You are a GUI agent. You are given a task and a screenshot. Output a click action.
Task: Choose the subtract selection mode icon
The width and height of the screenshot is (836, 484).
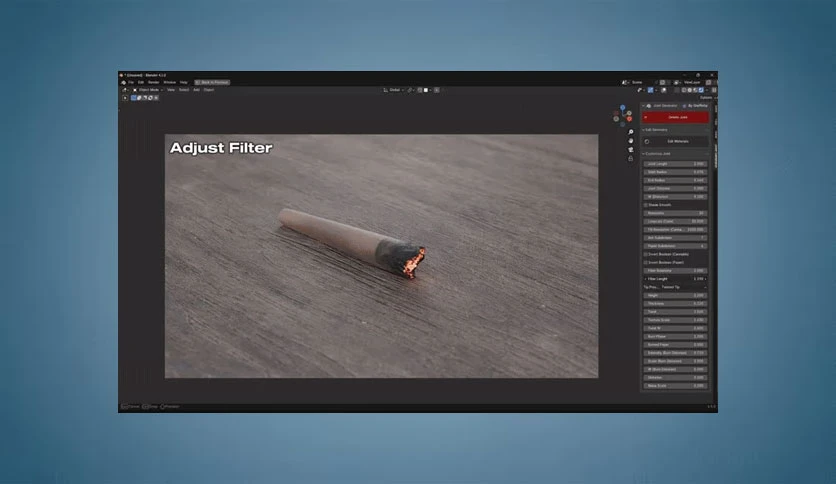[144, 98]
